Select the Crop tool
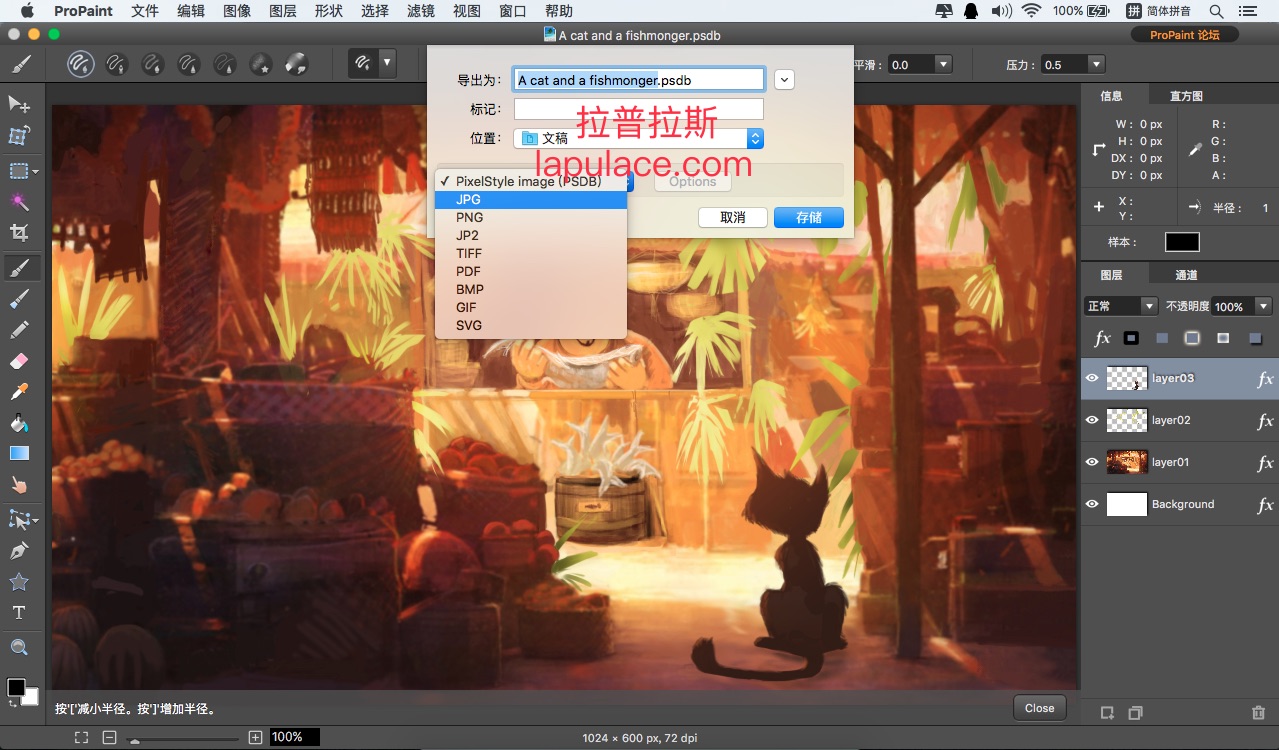Viewport: 1279px width, 750px height. (x=19, y=233)
